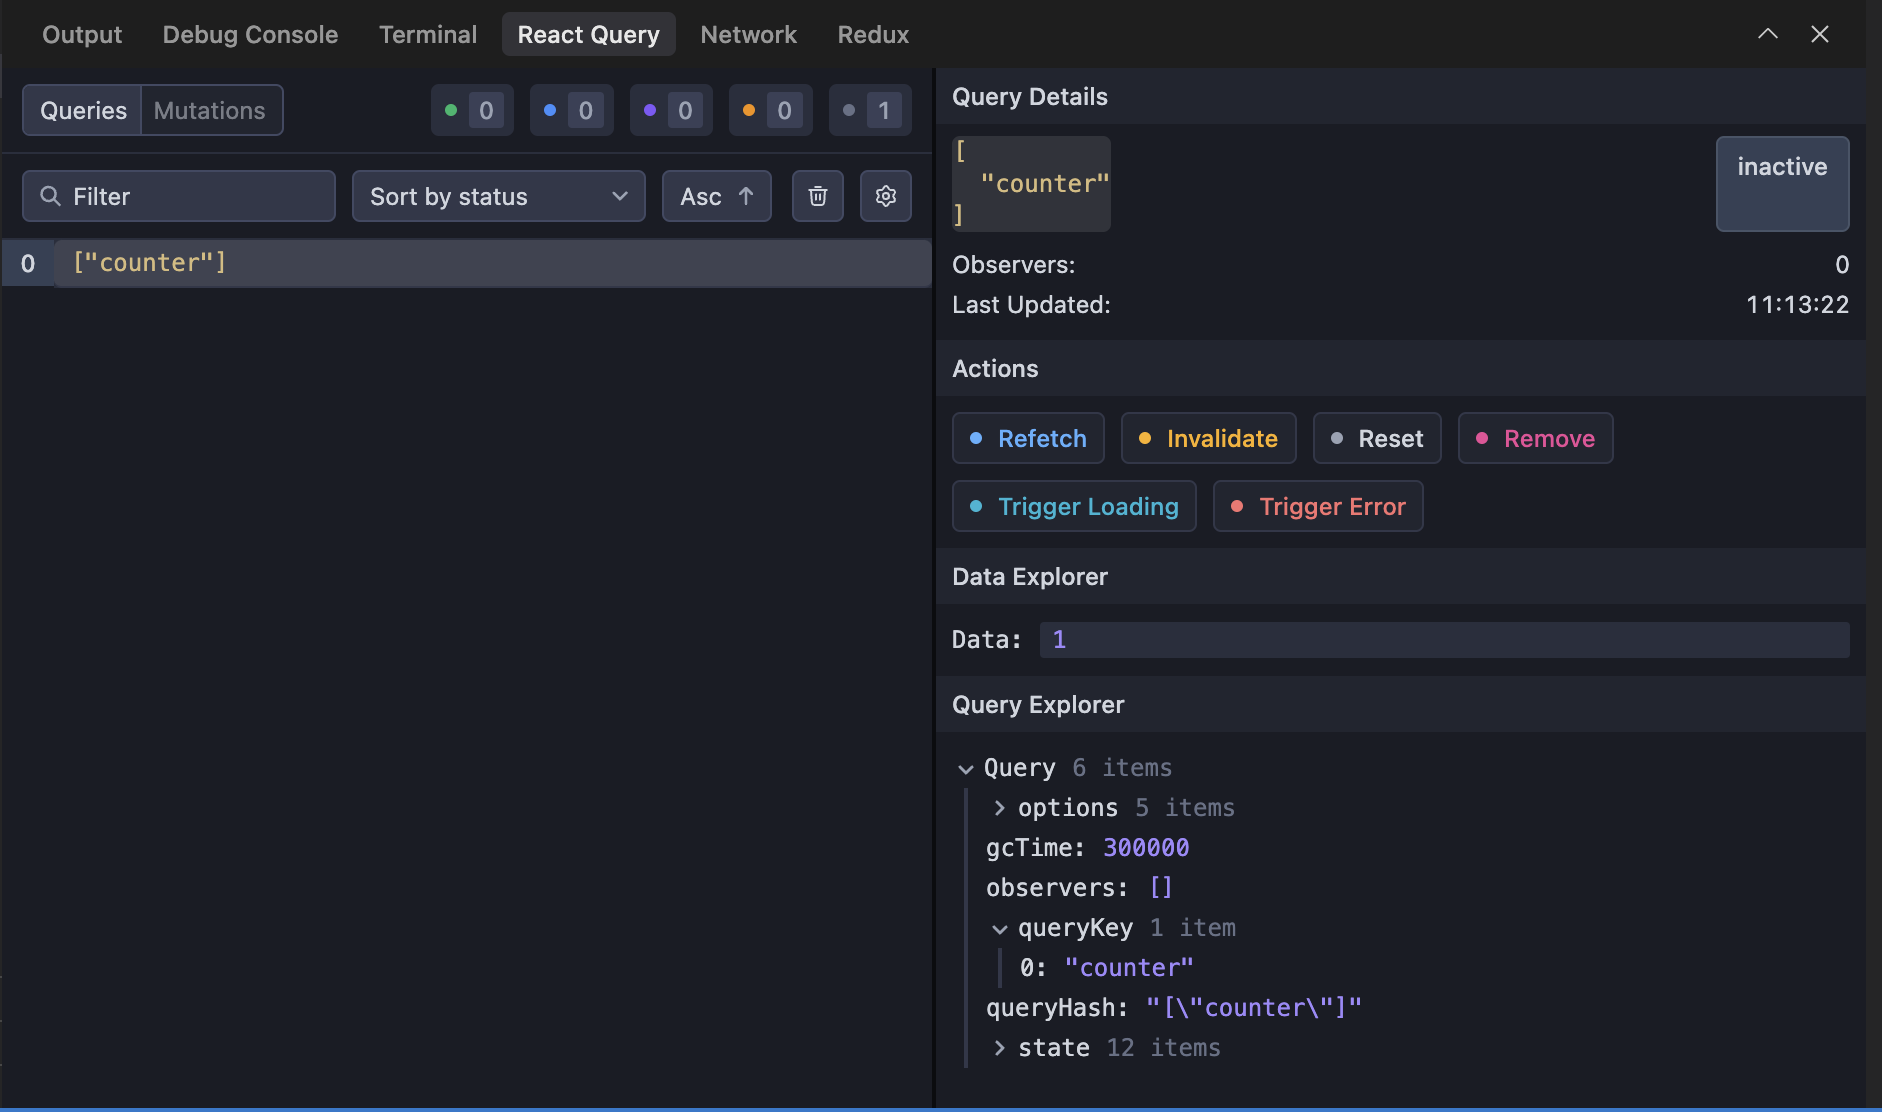Open the devtools settings gear icon
Viewport: 1882px width, 1112px height.
point(885,196)
